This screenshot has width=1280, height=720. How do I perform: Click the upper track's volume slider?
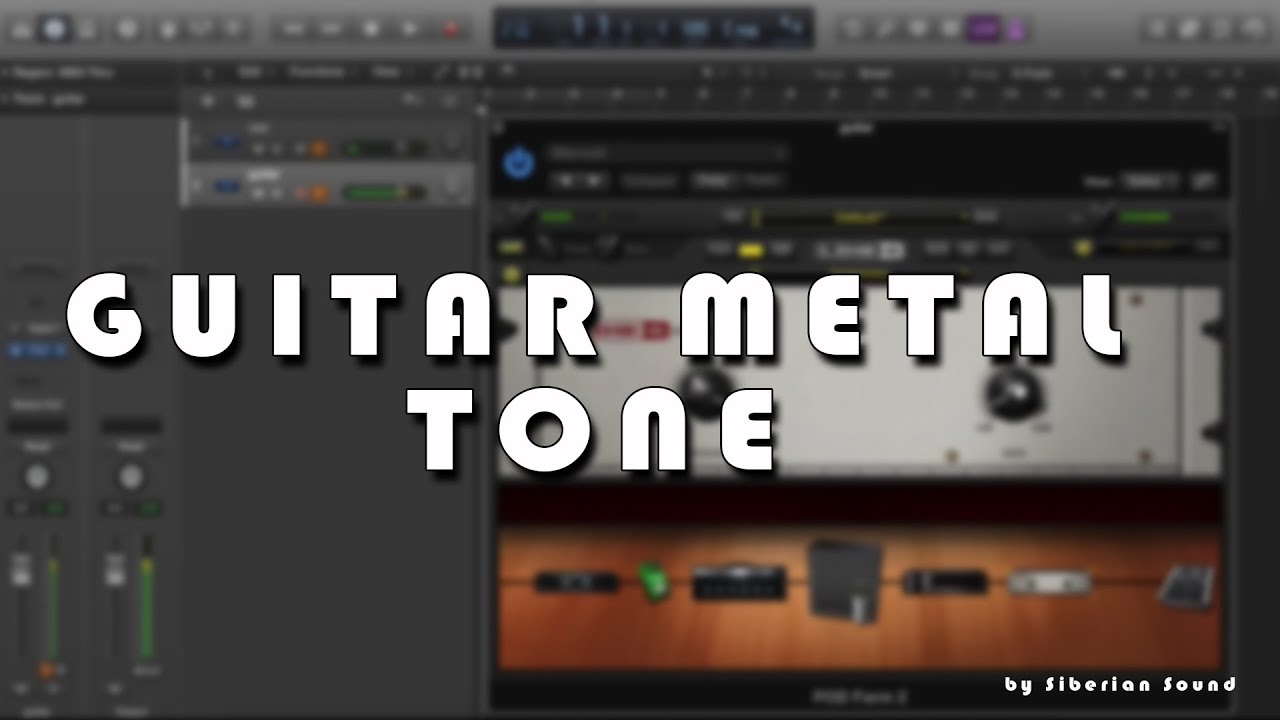[x=383, y=149]
